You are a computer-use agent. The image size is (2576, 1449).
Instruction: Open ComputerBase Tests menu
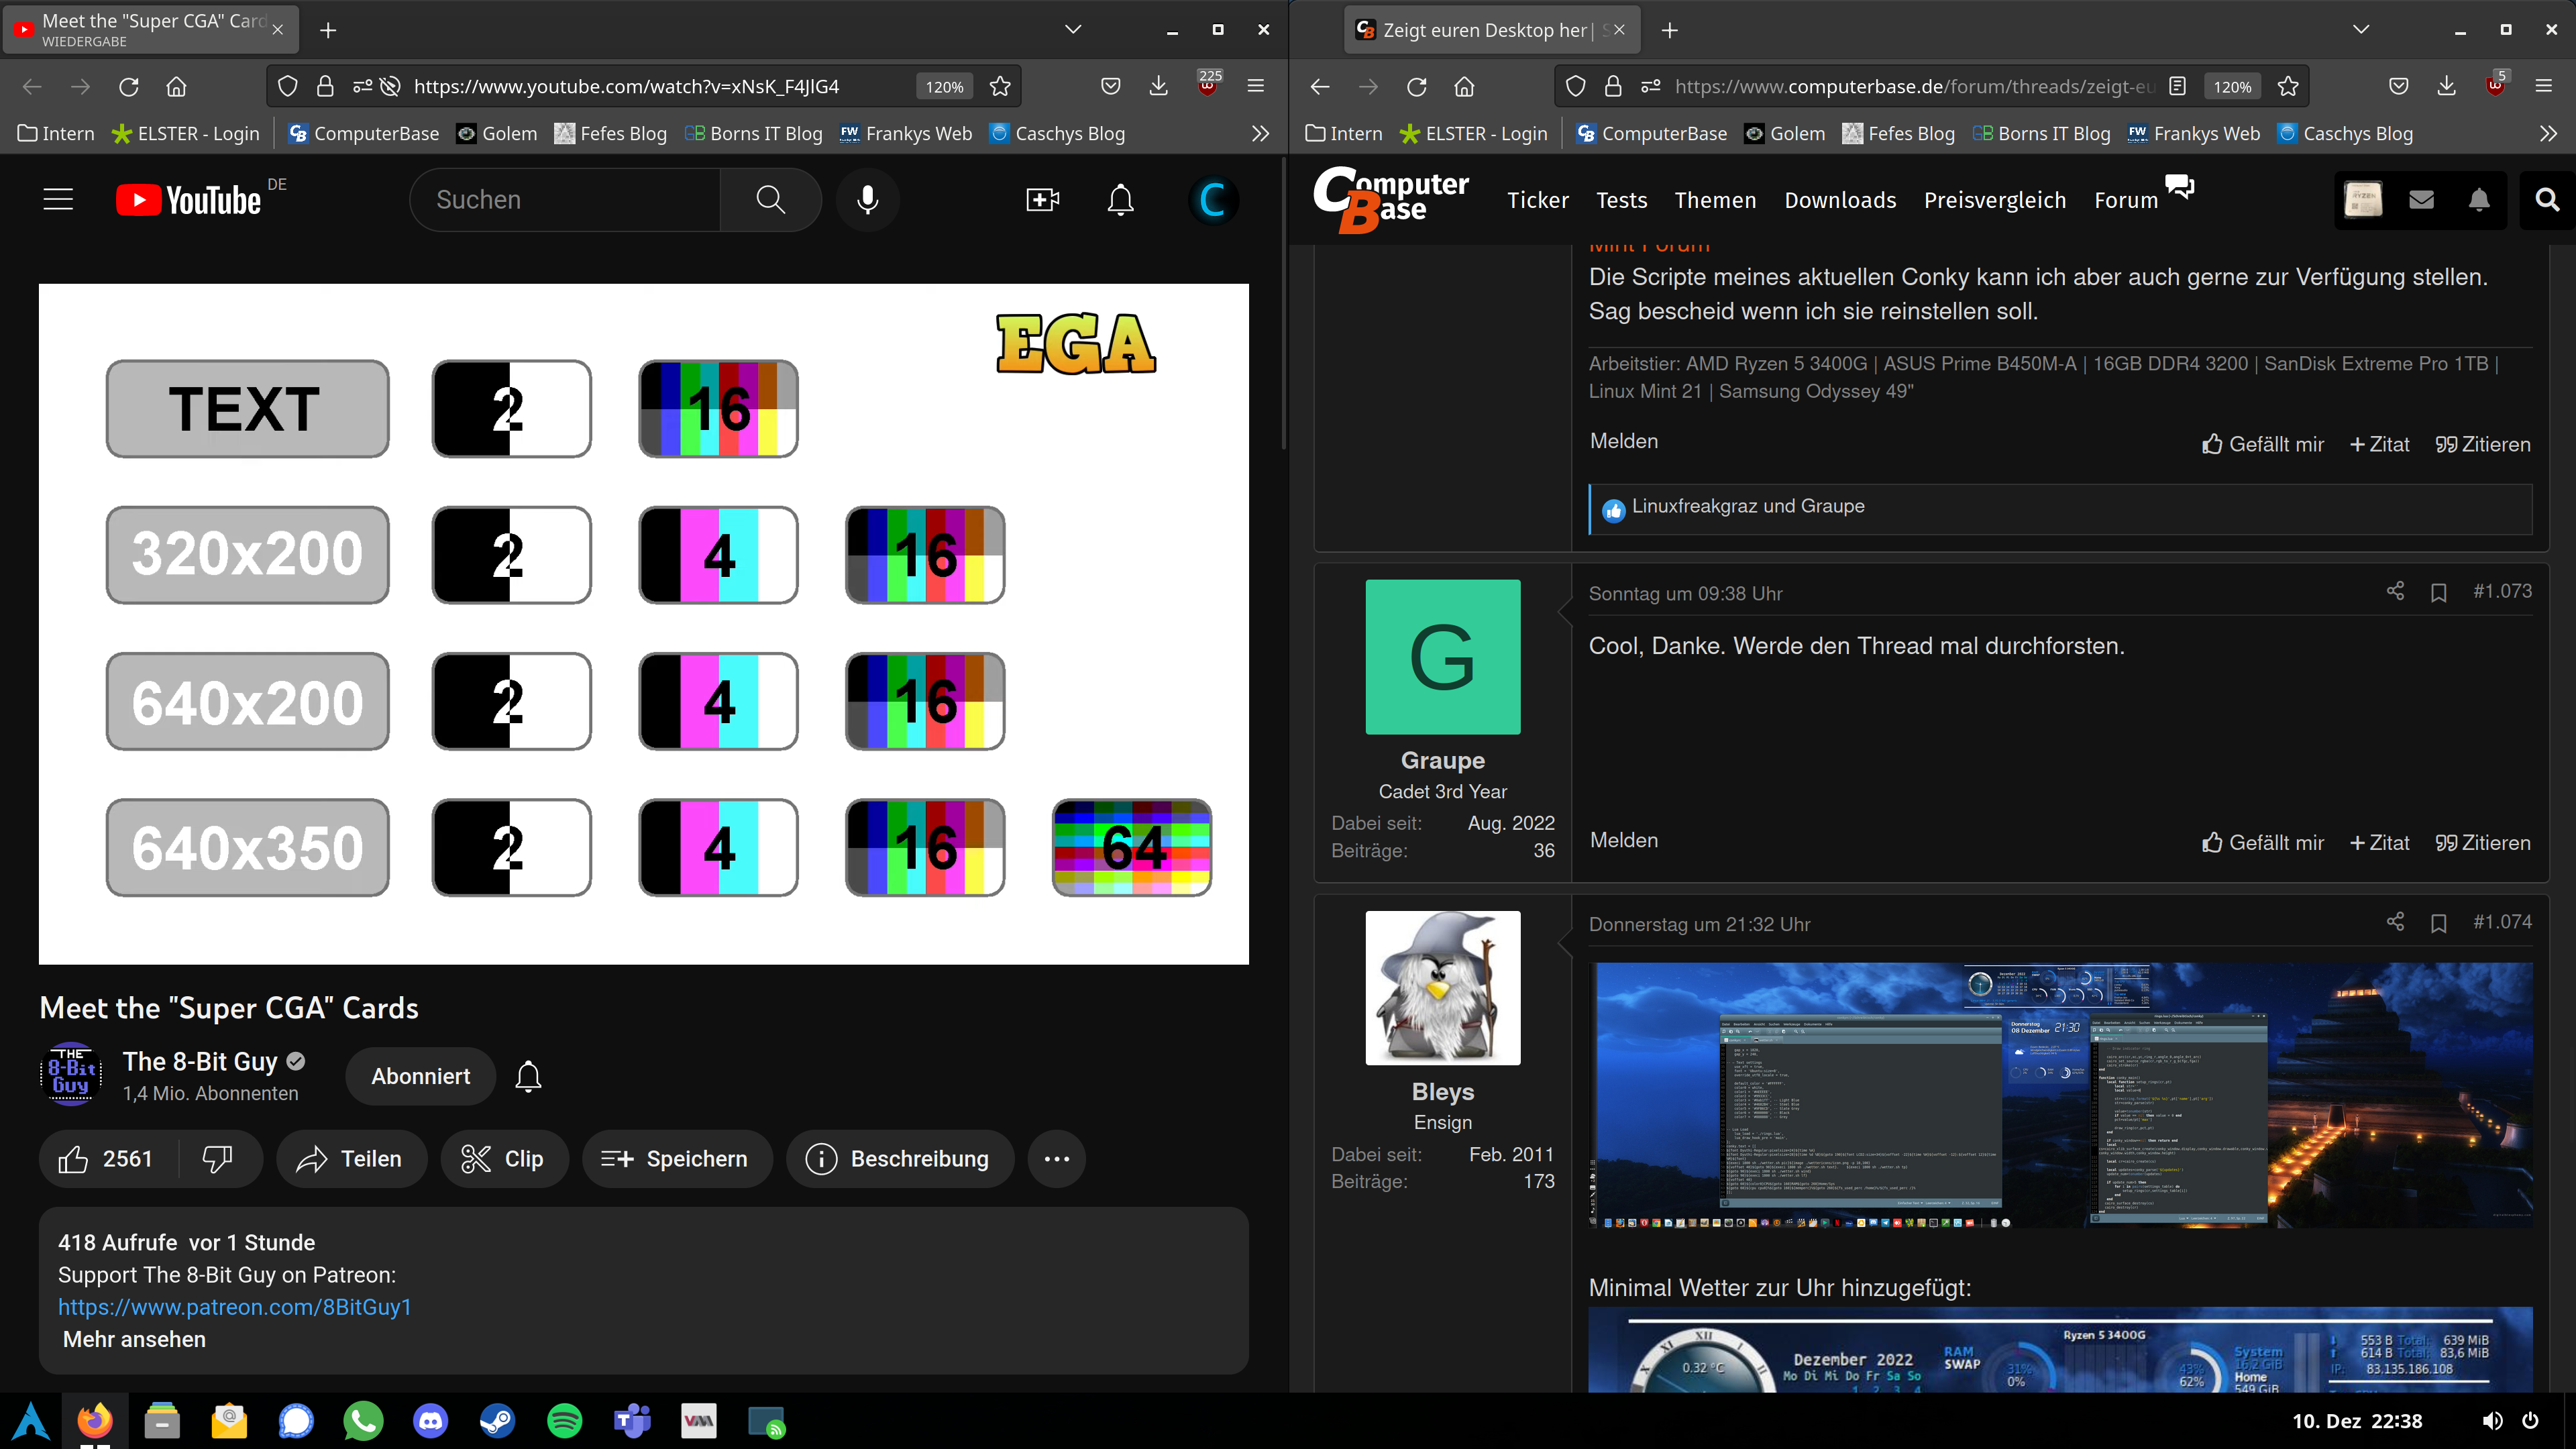tap(1621, 200)
